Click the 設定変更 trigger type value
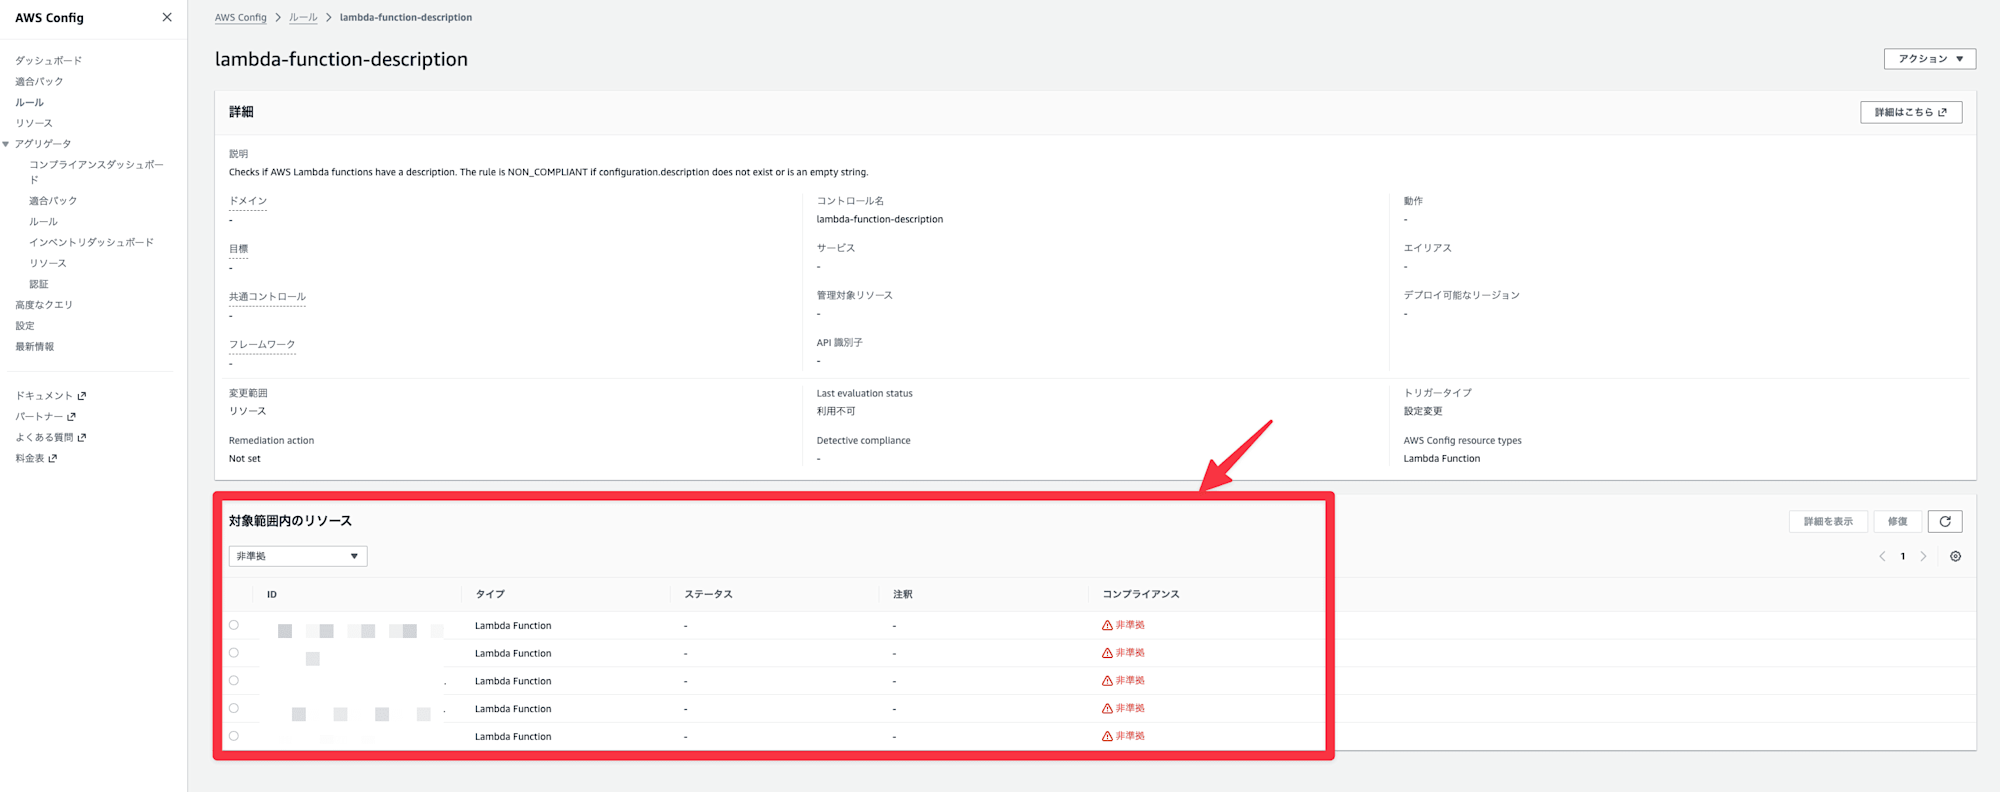 pyautogui.click(x=1423, y=411)
